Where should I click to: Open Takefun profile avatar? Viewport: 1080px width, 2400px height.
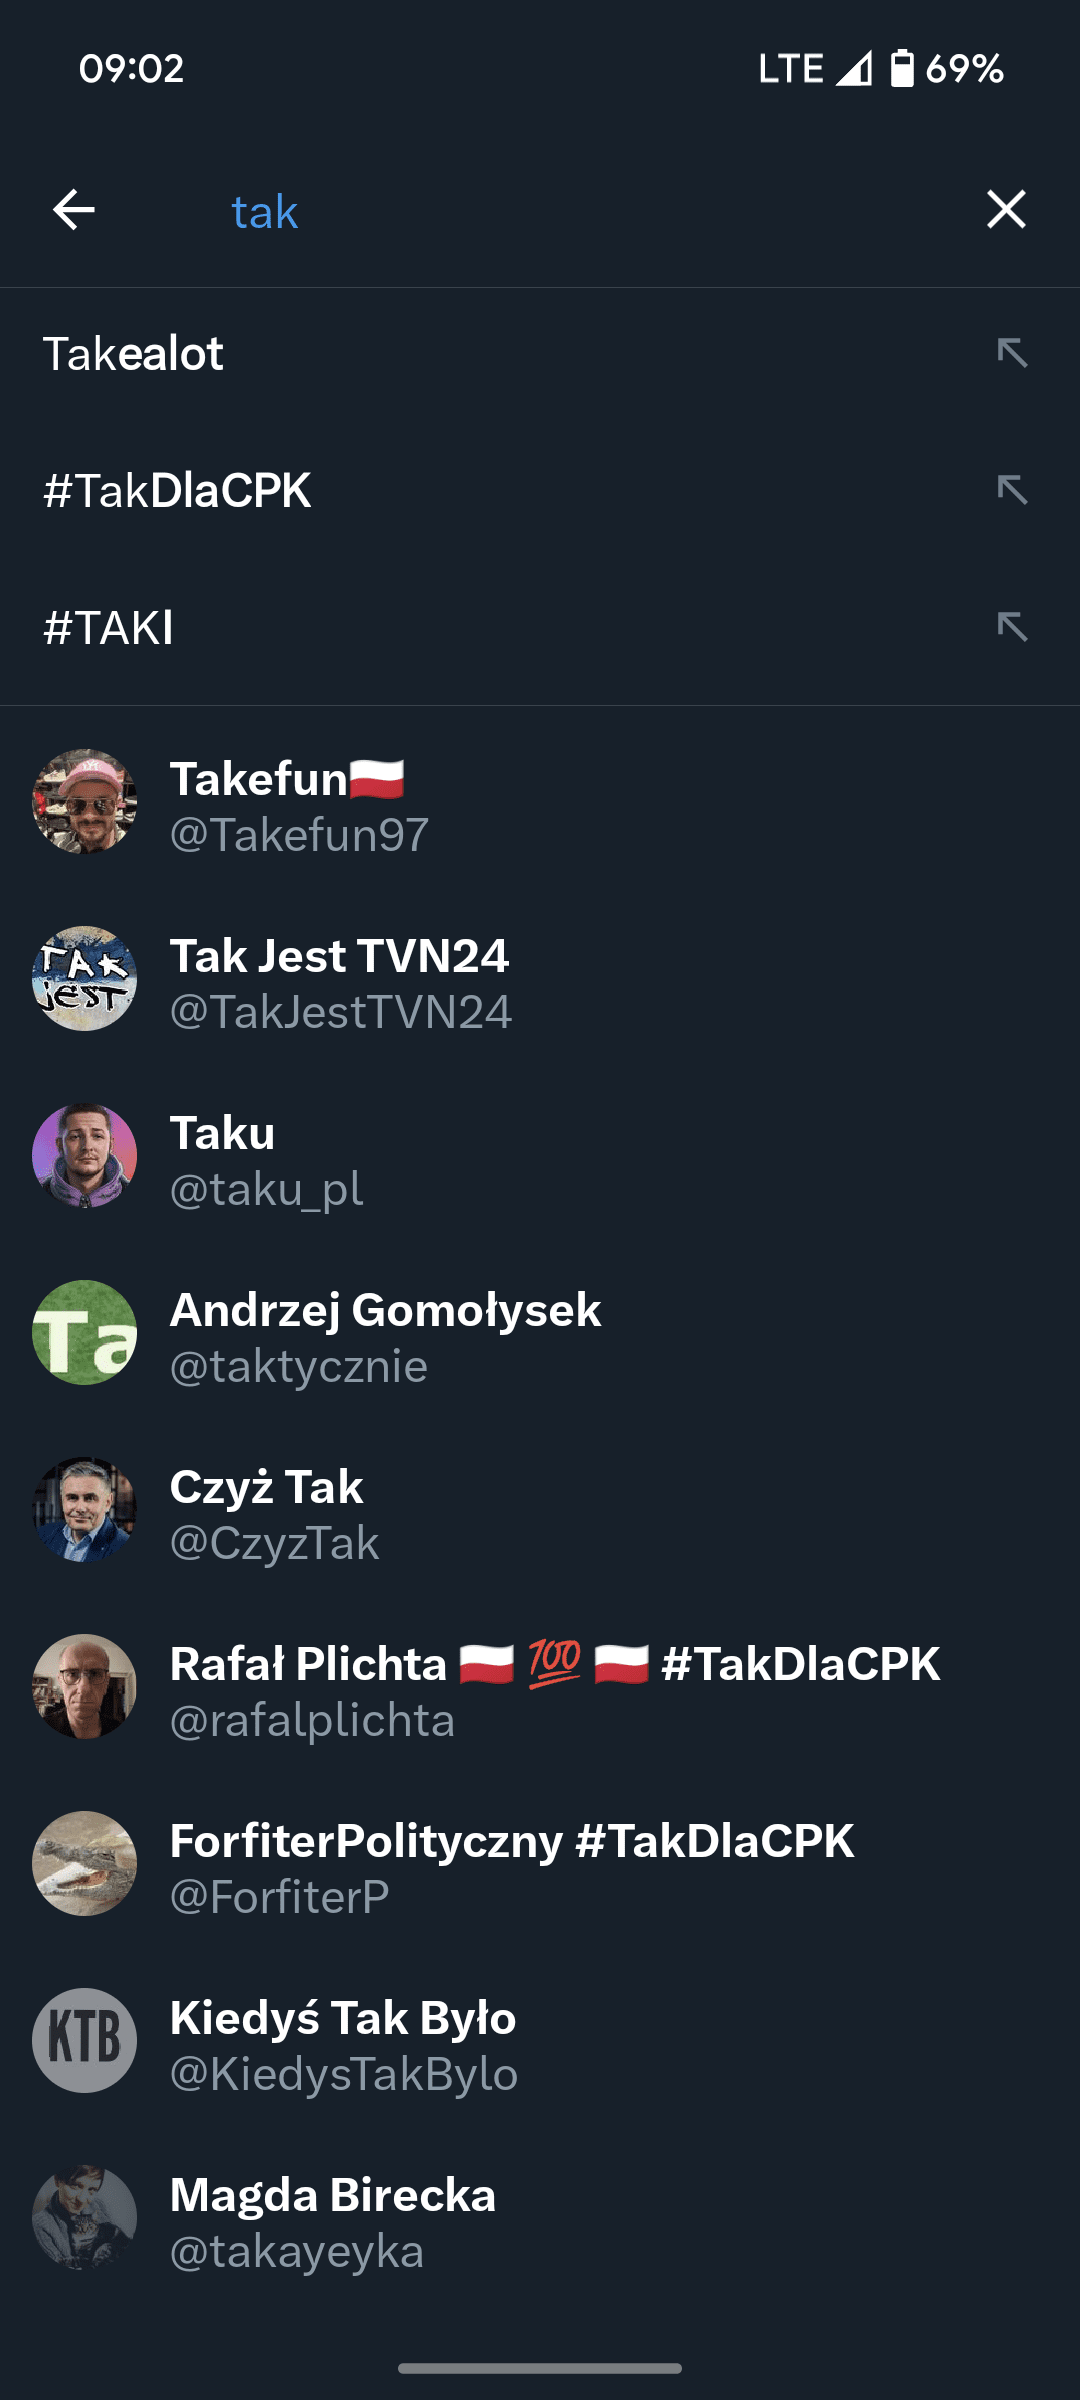tap(85, 801)
